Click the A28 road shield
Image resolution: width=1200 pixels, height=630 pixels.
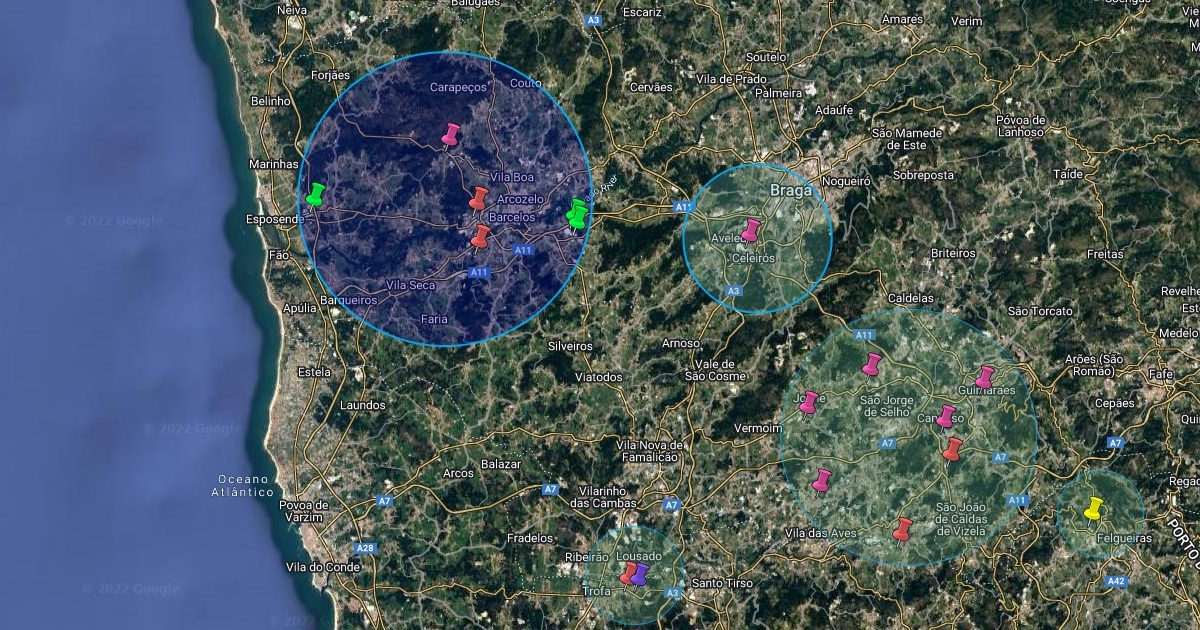tap(365, 548)
